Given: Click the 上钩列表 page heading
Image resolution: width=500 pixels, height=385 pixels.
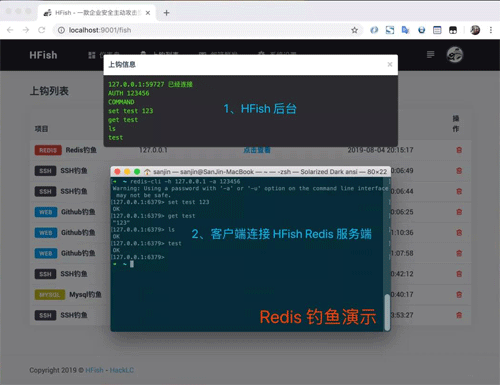Looking at the screenshot, I should [x=49, y=91].
